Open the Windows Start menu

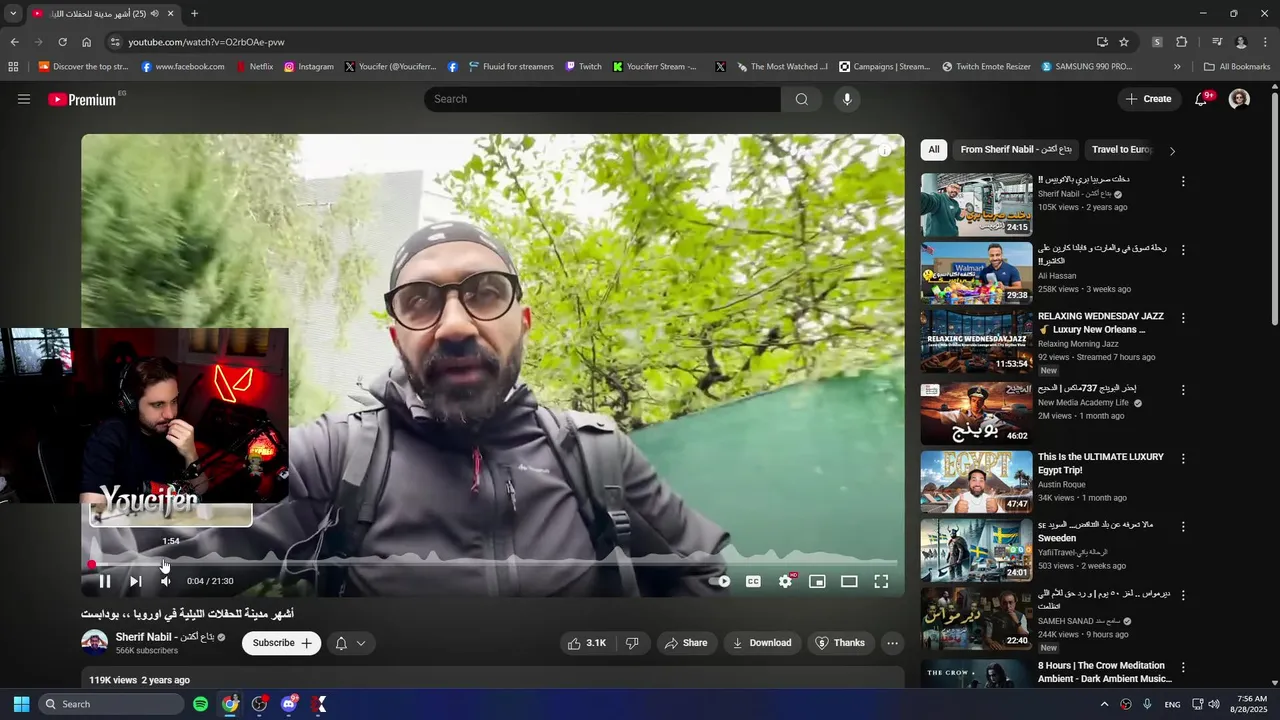coord(21,704)
